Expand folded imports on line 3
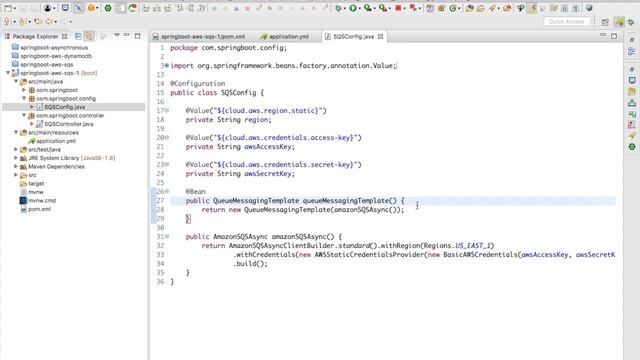 167,66
